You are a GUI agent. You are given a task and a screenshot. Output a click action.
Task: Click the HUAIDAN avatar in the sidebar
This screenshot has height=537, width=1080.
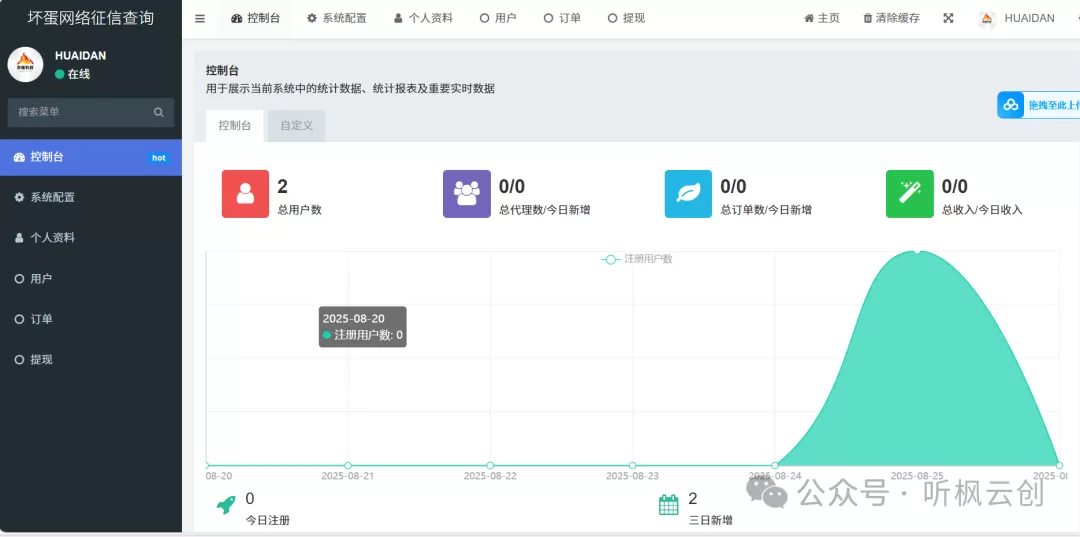pyautogui.click(x=25, y=65)
